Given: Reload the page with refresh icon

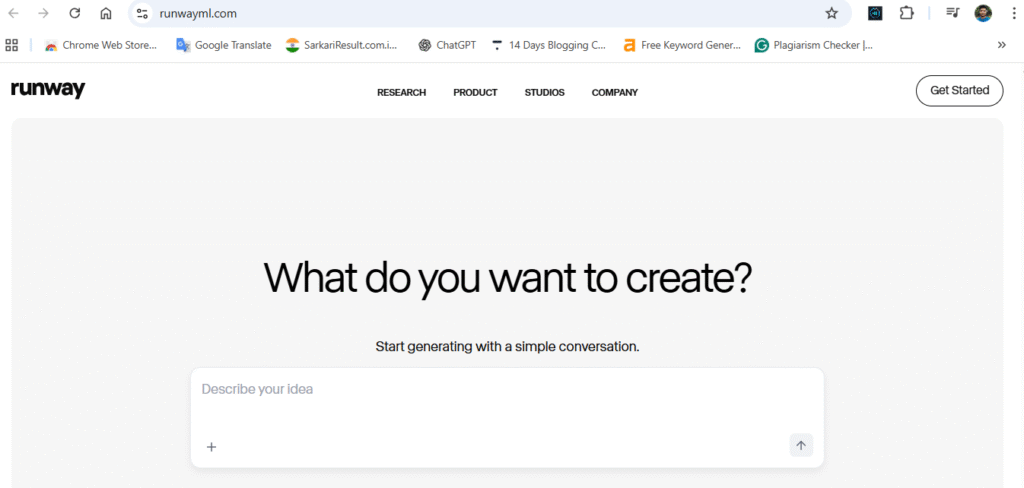Looking at the screenshot, I should point(74,13).
